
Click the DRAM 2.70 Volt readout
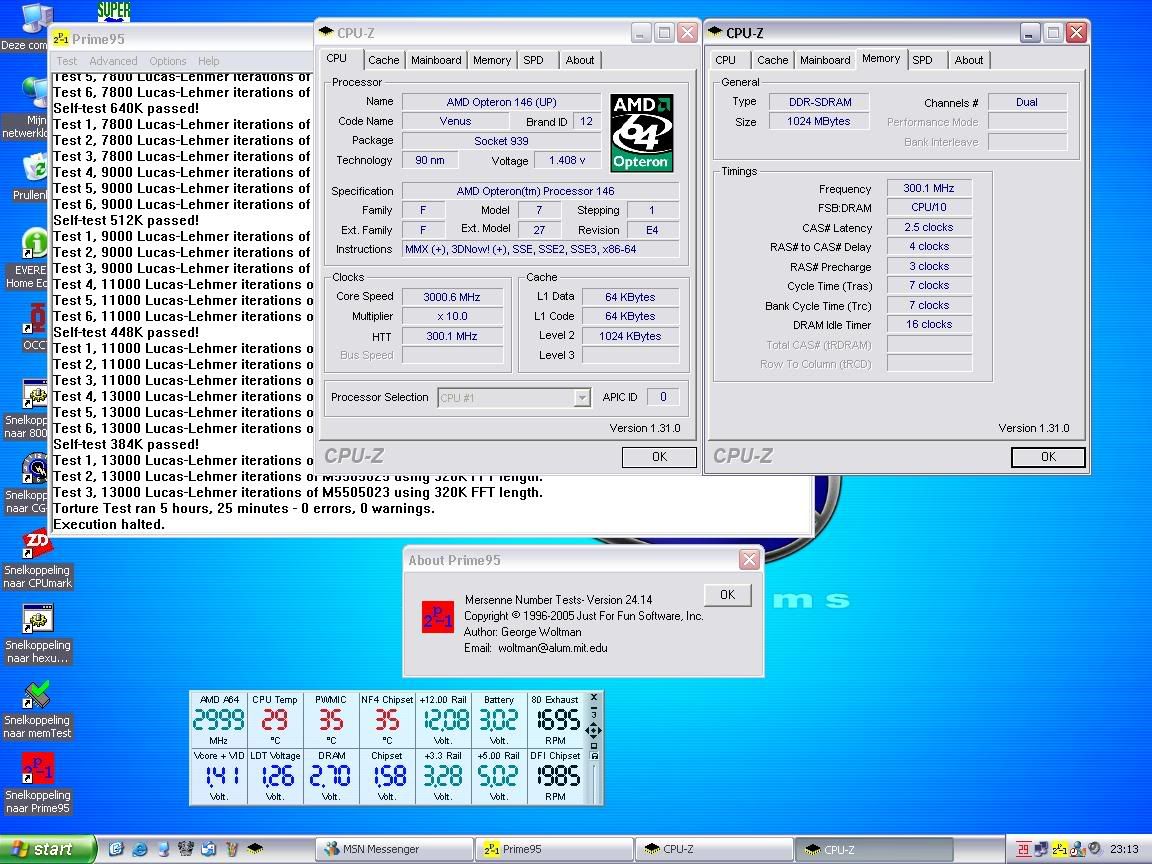331,777
